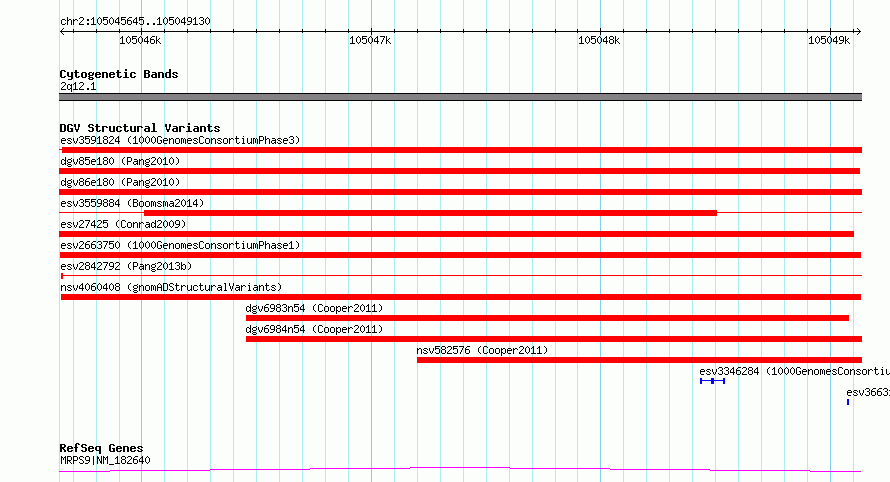The image size is (890, 482).
Task: Open the dgv86e180 (Pang2010) variant label
Action: [x=120, y=182]
